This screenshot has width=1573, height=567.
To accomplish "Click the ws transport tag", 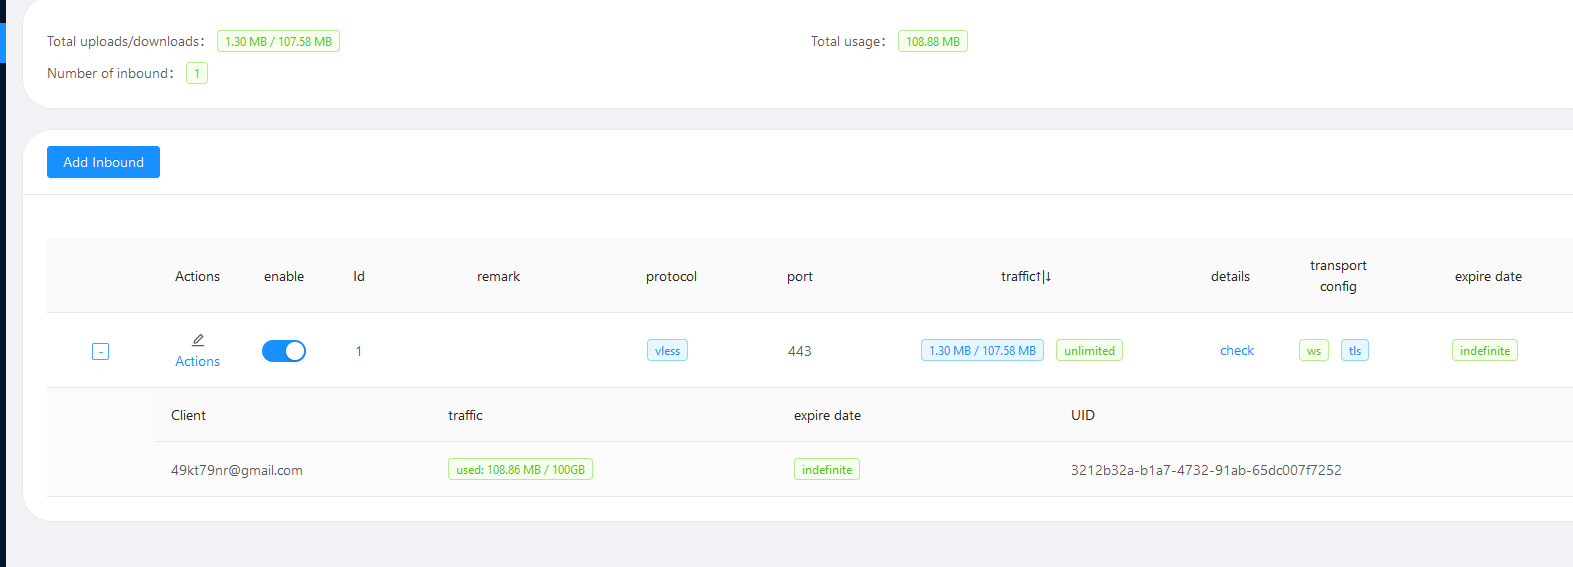I will point(1313,351).
